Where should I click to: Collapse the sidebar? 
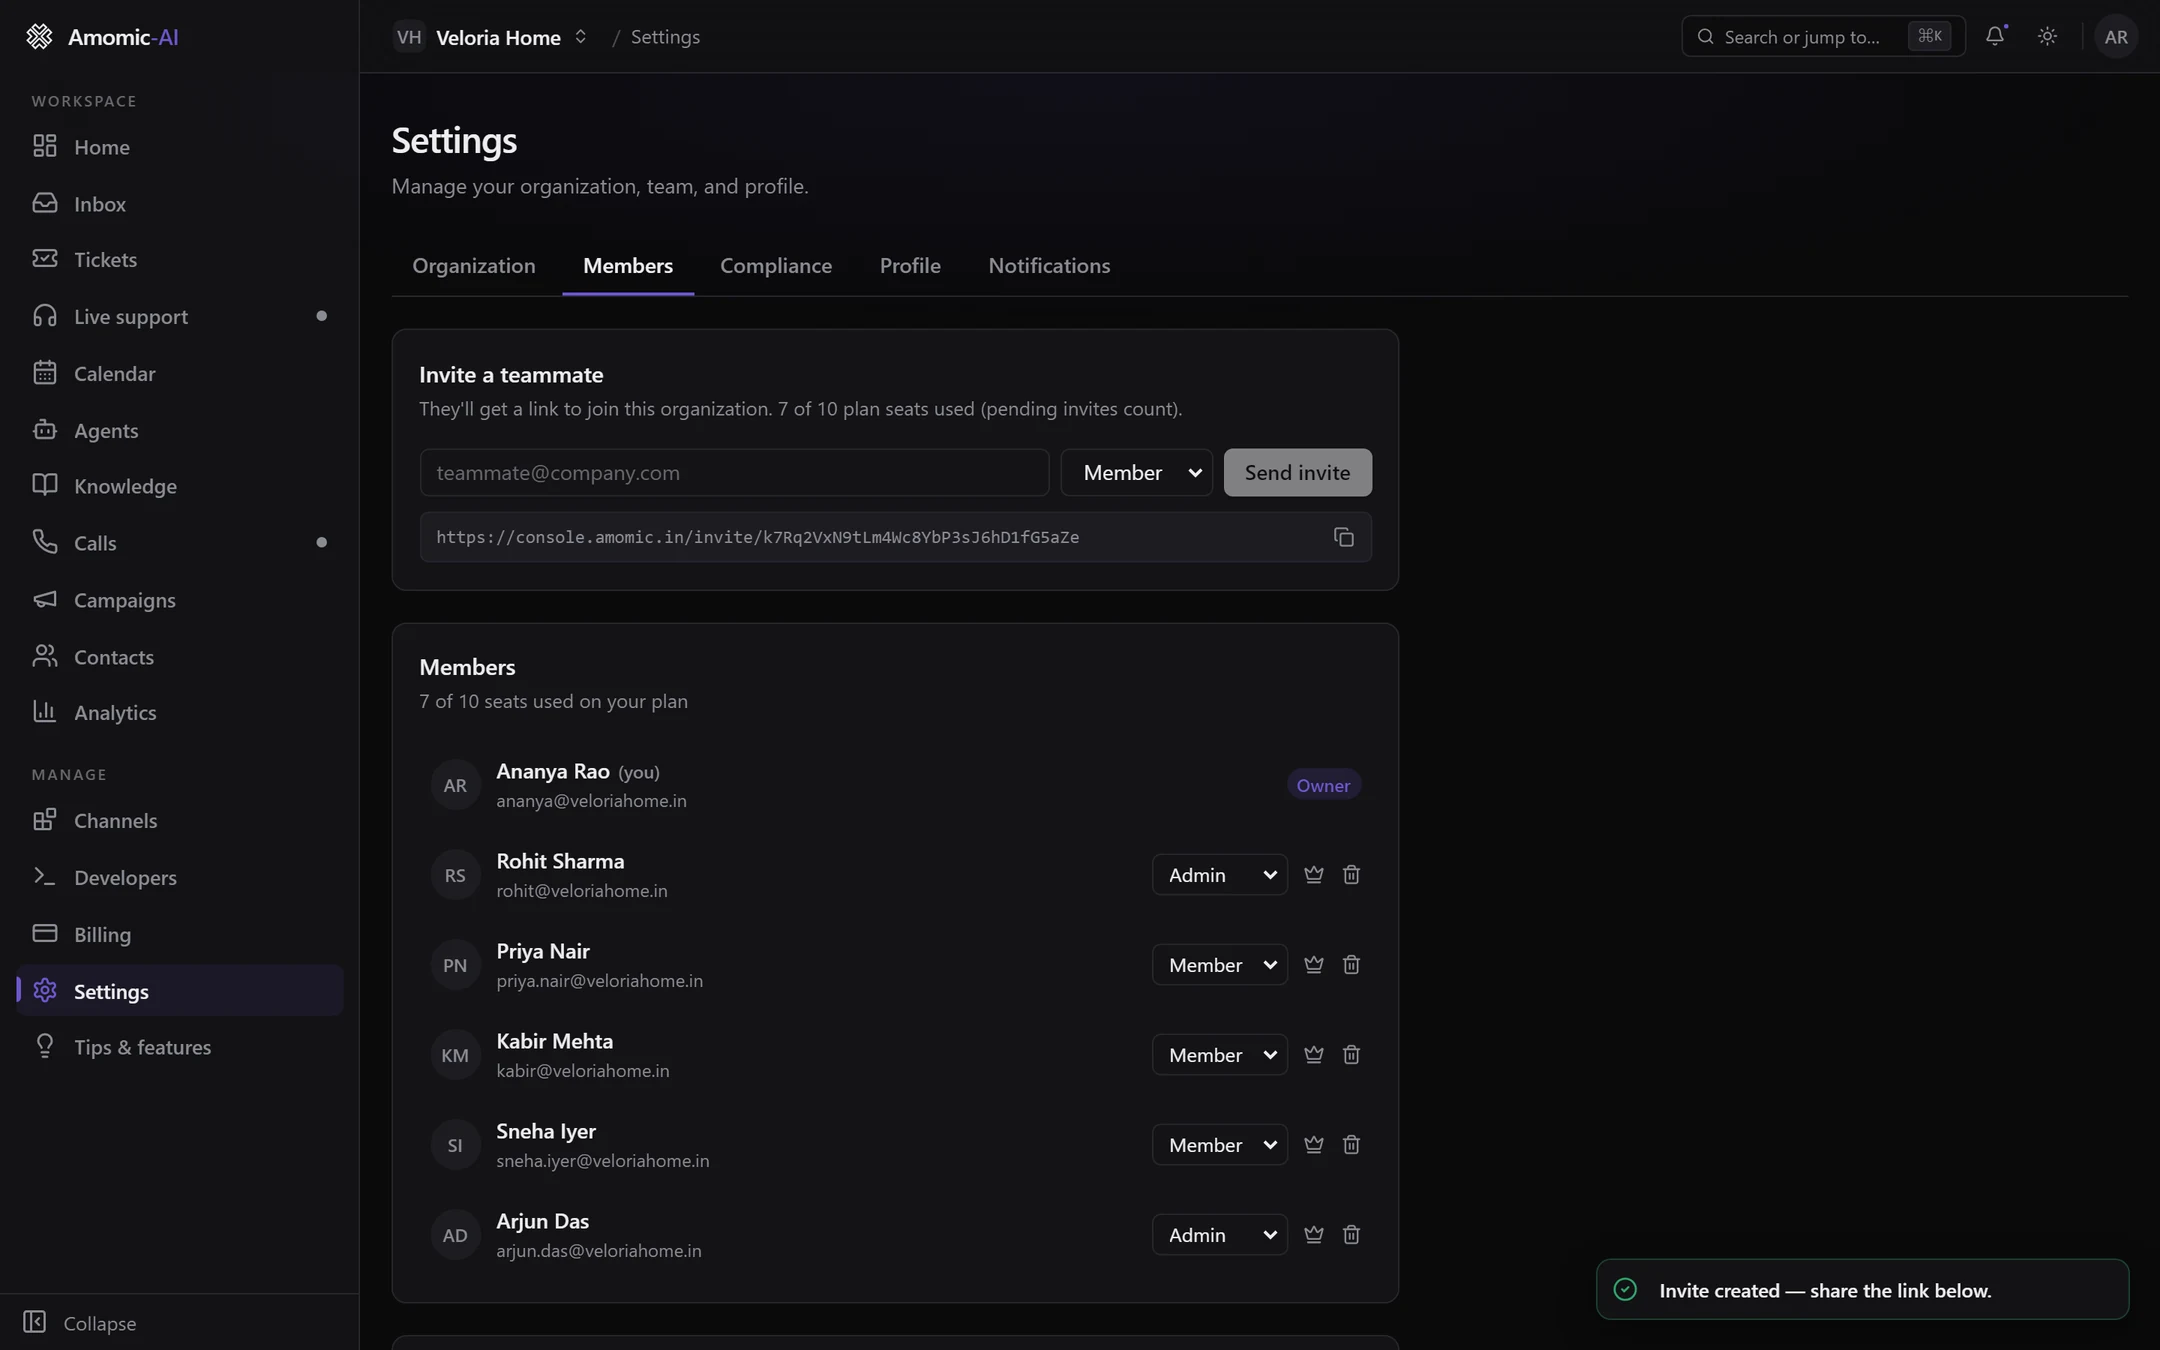(x=80, y=1323)
